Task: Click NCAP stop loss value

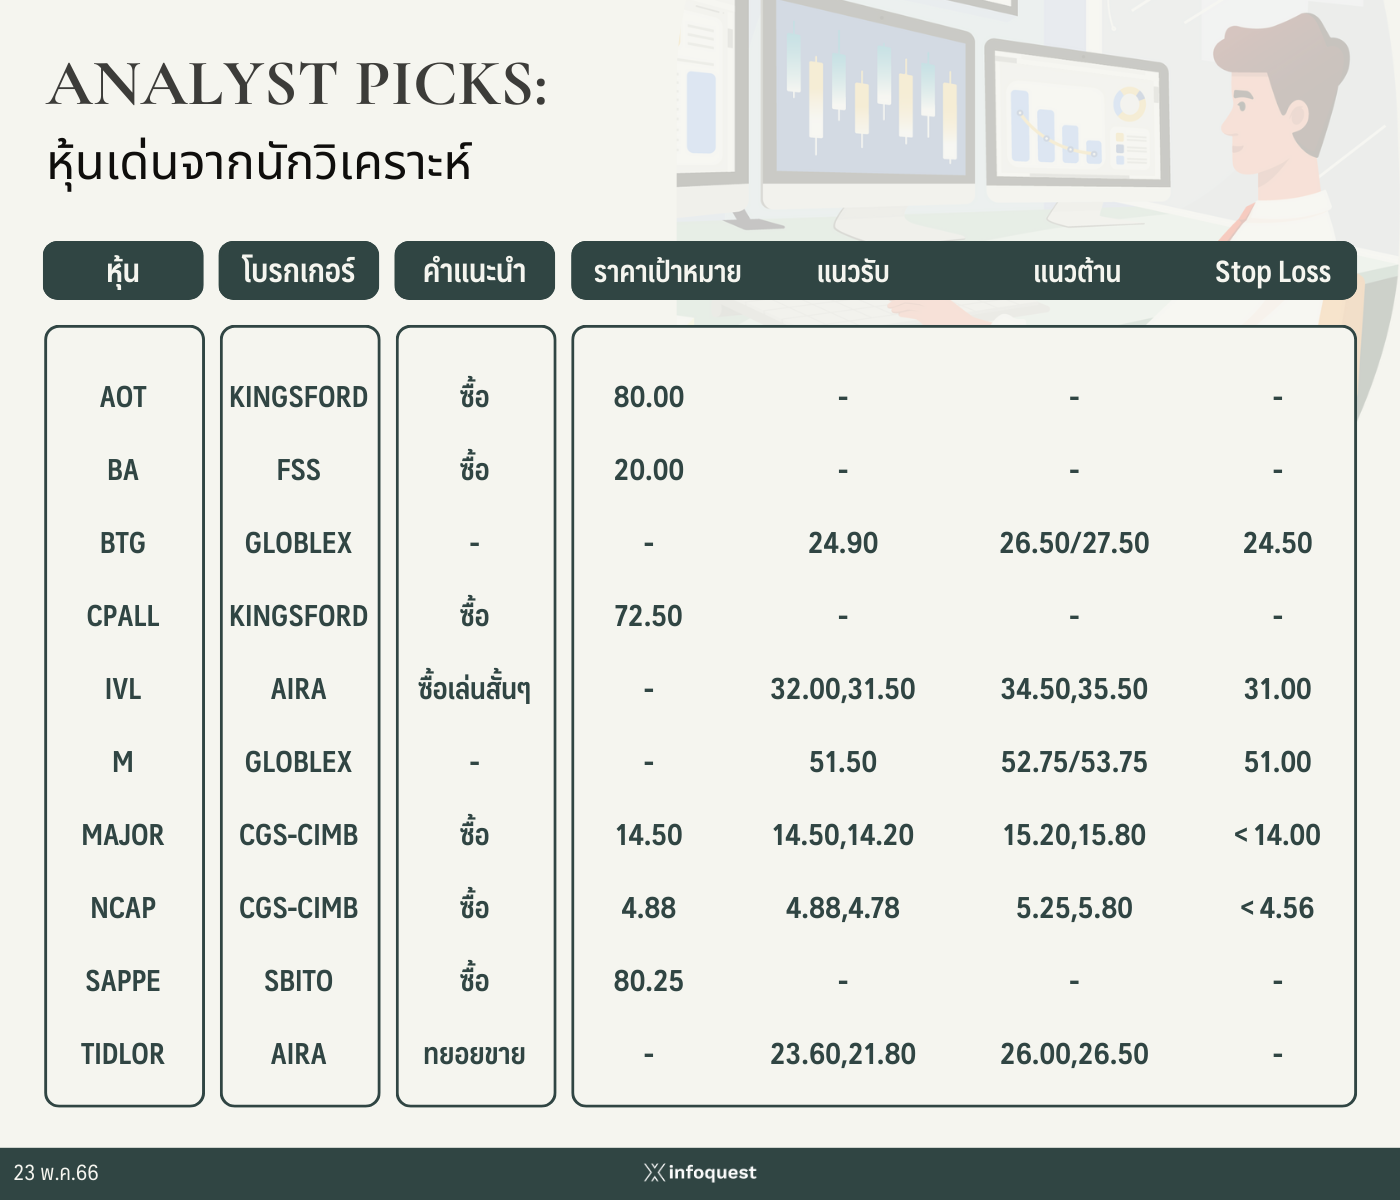Action: [x=1277, y=908]
